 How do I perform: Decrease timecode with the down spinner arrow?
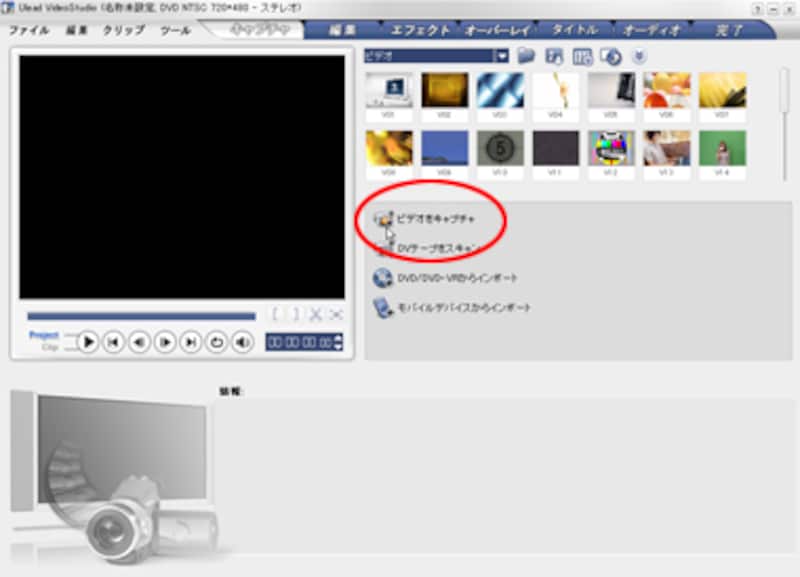[338, 346]
